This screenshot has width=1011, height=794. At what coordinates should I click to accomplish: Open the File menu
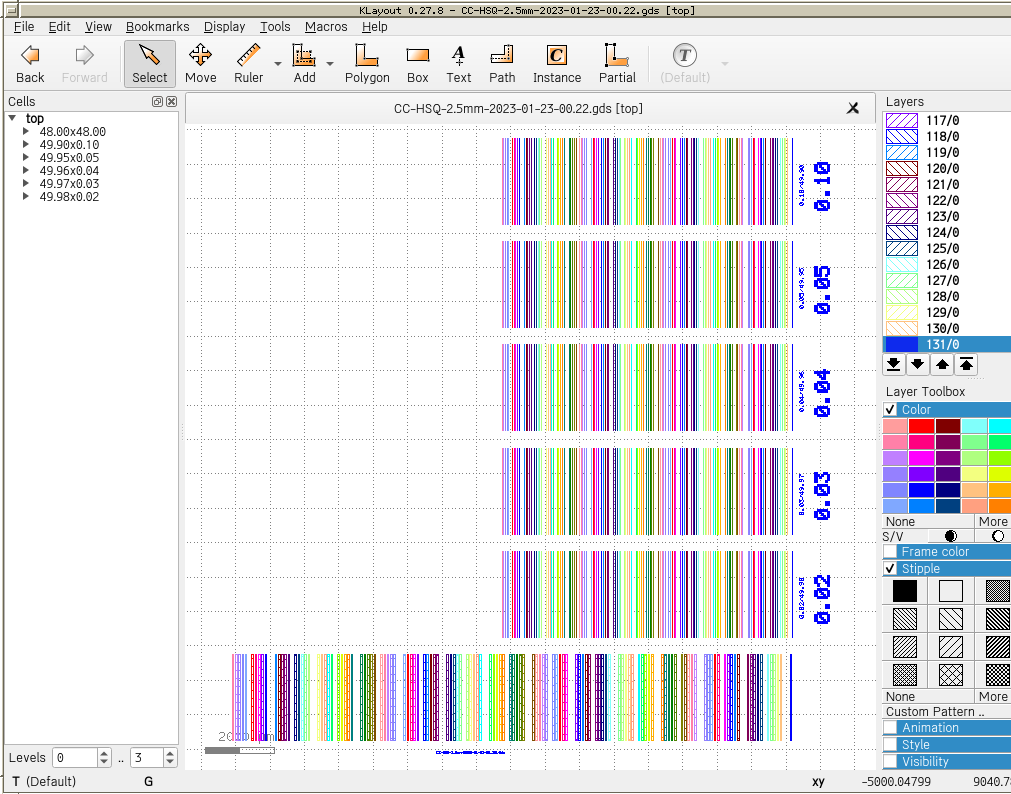(24, 26)
